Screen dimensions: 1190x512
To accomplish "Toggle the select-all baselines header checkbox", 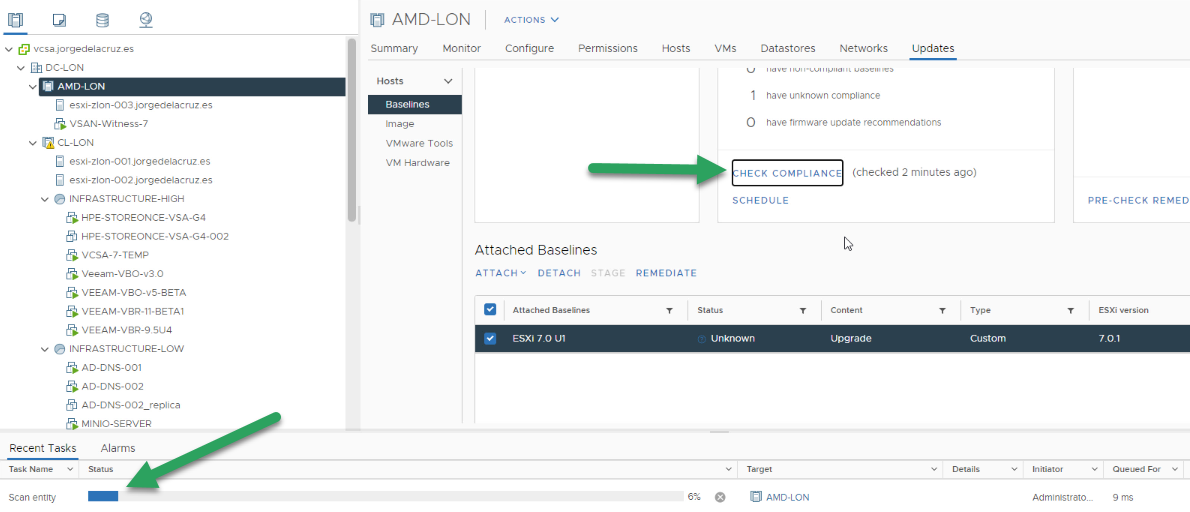I will point(490,309).
